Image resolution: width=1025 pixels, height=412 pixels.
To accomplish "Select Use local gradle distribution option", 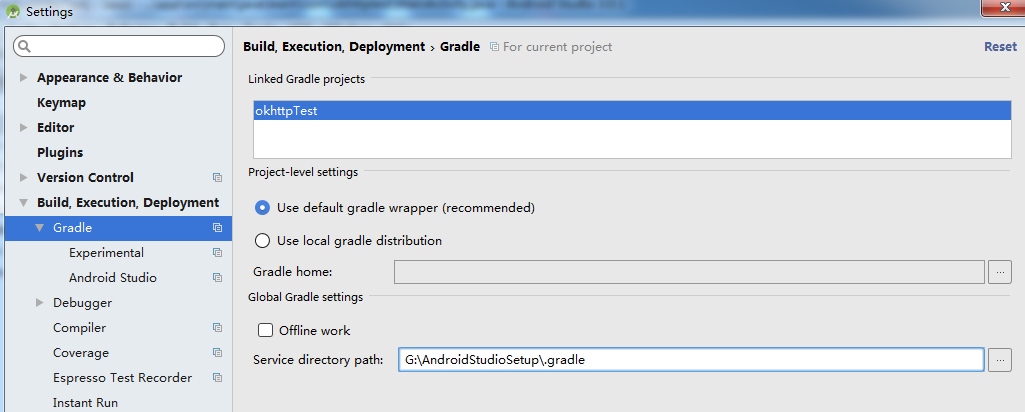I will 262,241.
